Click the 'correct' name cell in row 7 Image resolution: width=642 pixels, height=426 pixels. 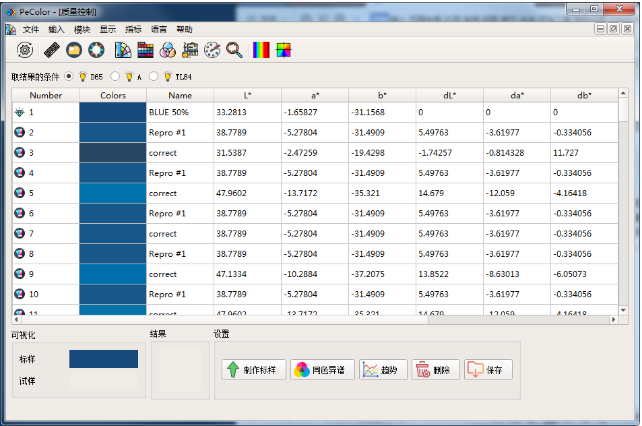[180, 233]
